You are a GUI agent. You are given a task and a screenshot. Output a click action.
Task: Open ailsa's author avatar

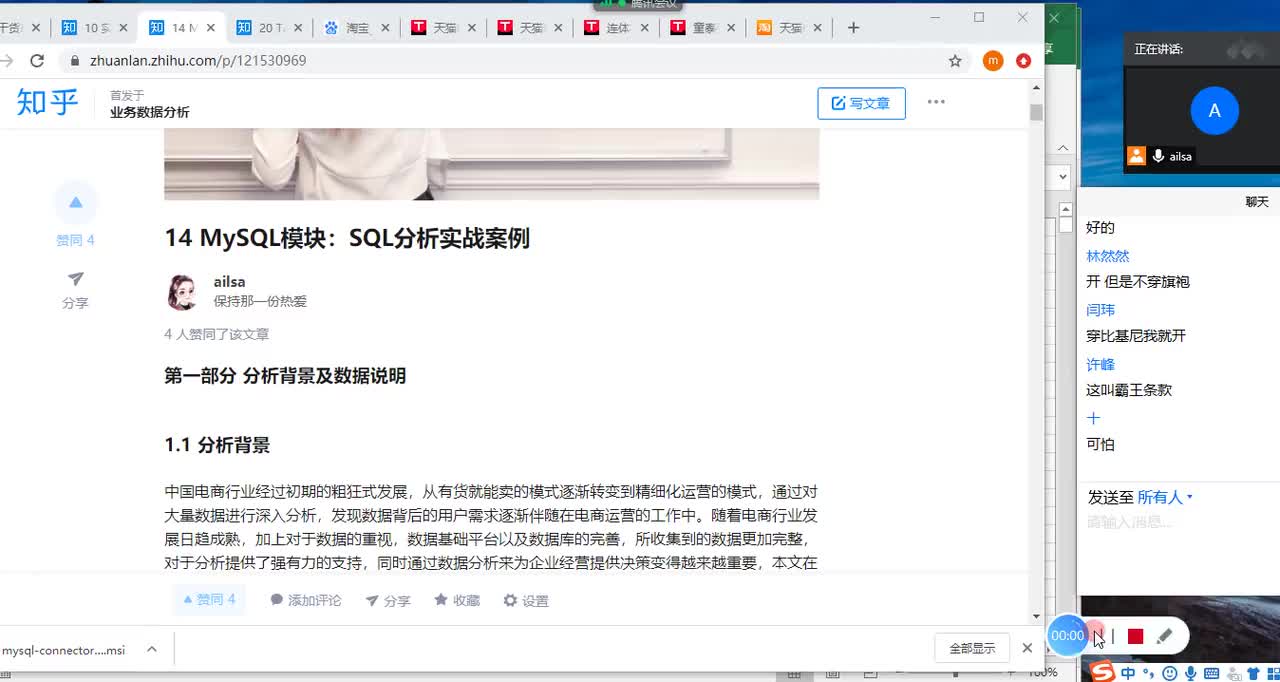(x=181, y=292)
